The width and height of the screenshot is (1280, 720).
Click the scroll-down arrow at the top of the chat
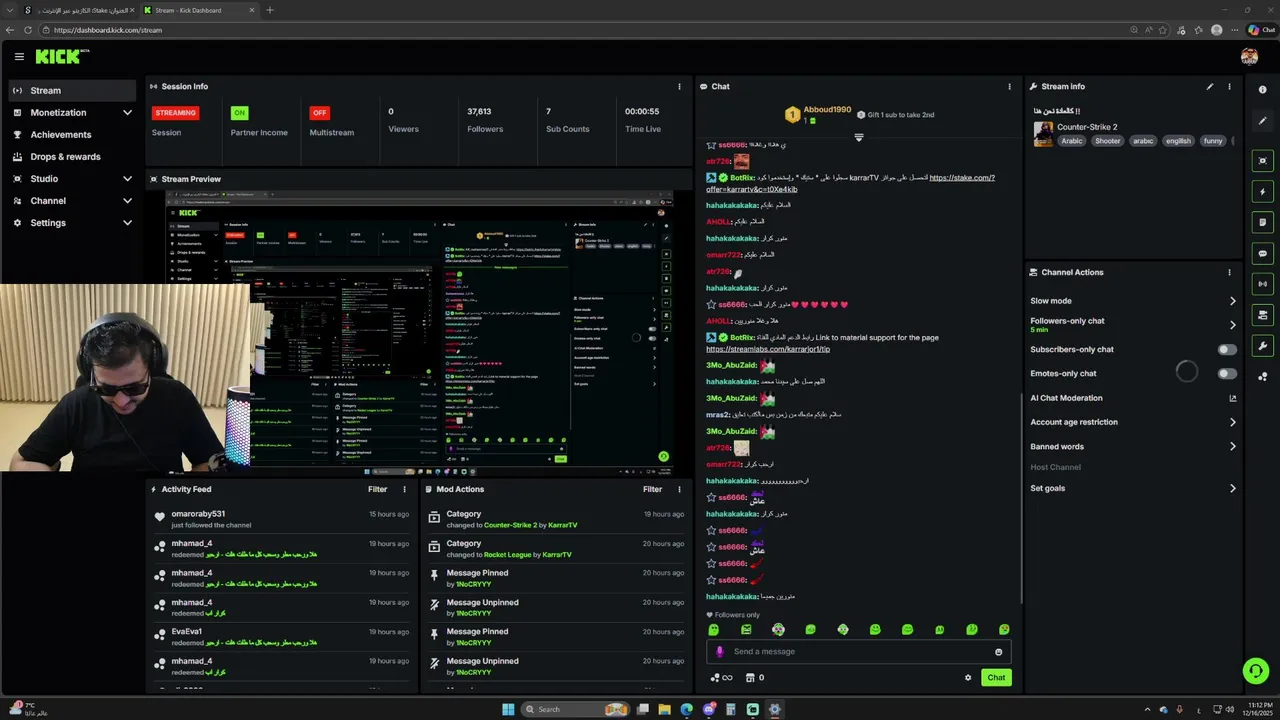click(858, 137)
